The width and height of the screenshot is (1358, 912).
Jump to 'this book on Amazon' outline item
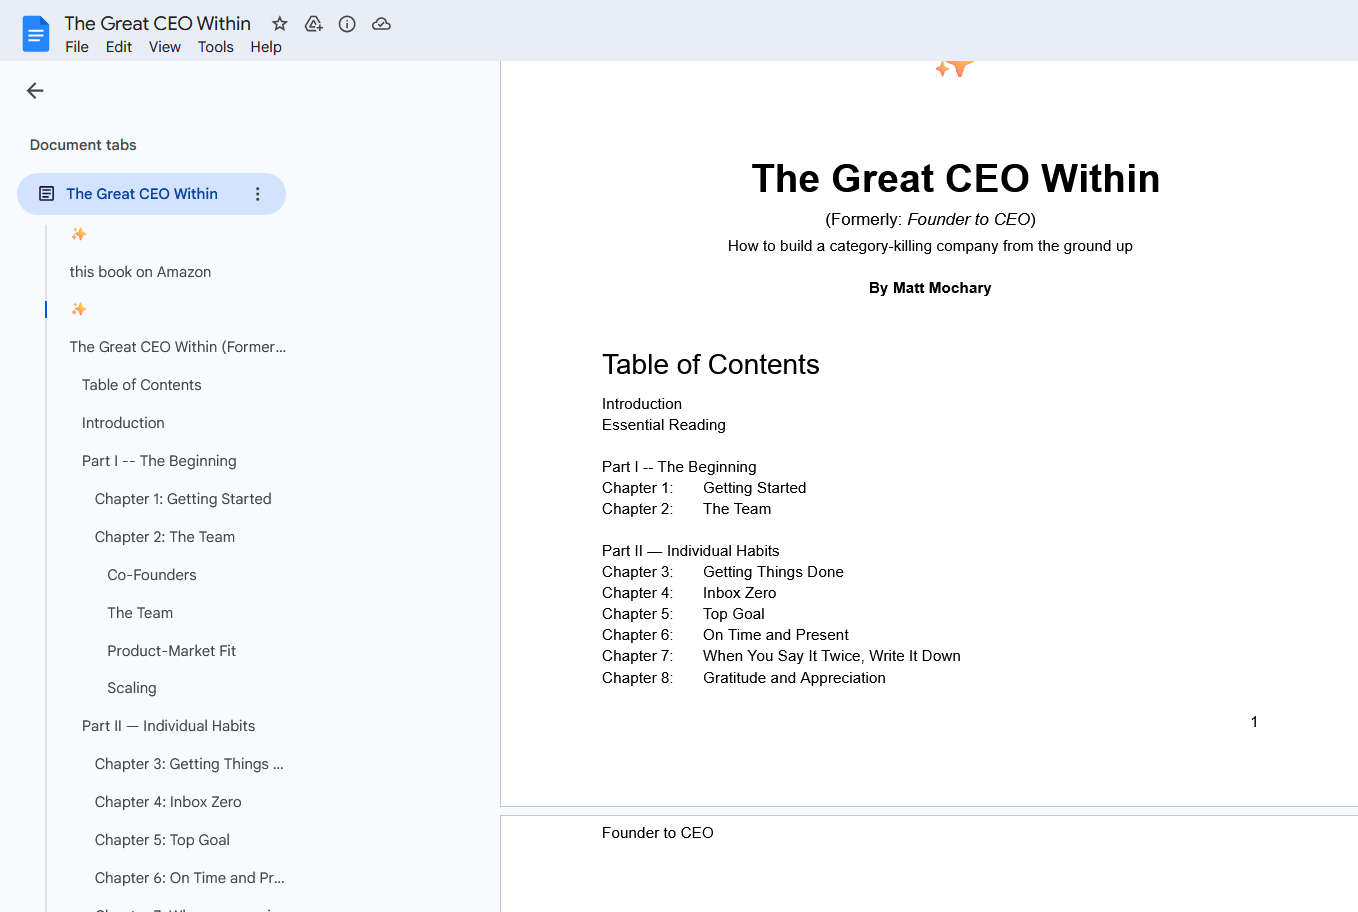pos(140,272)
